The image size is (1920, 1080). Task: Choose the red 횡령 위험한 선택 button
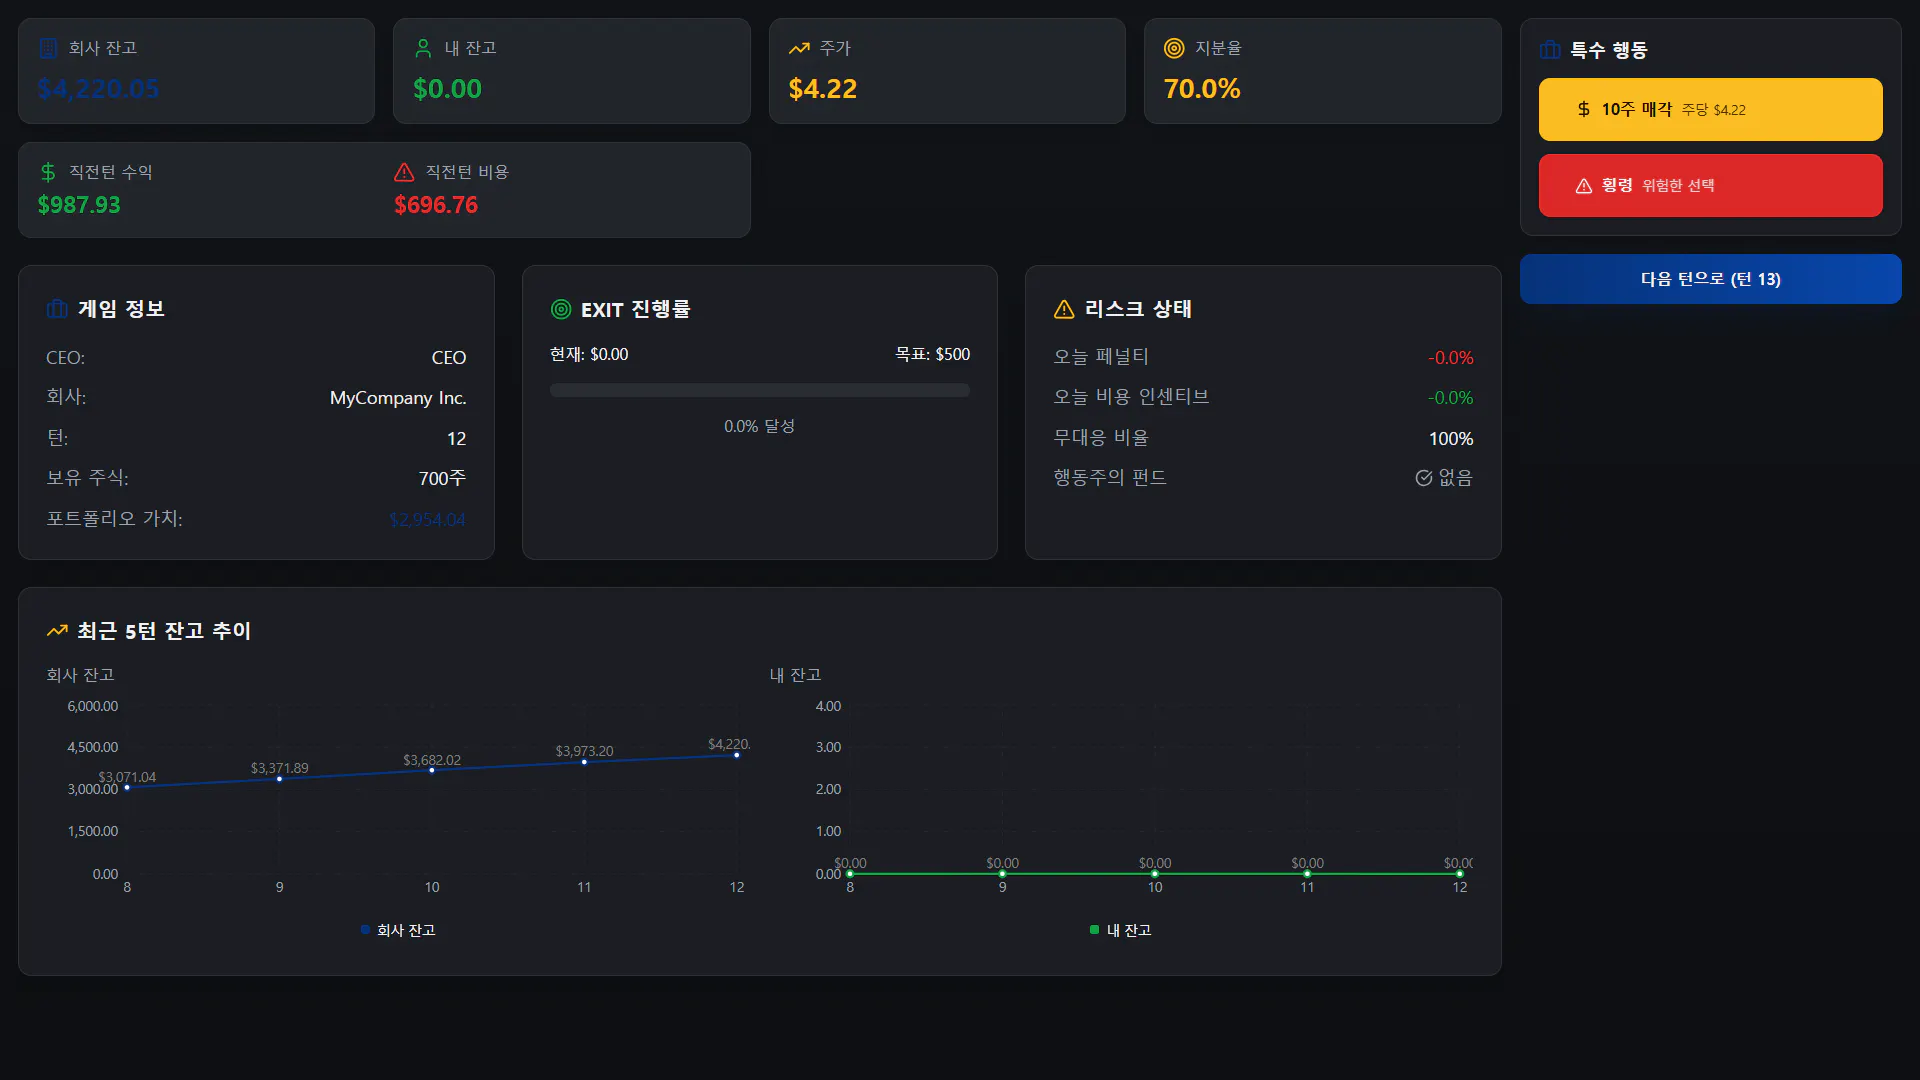[1710, 185]
